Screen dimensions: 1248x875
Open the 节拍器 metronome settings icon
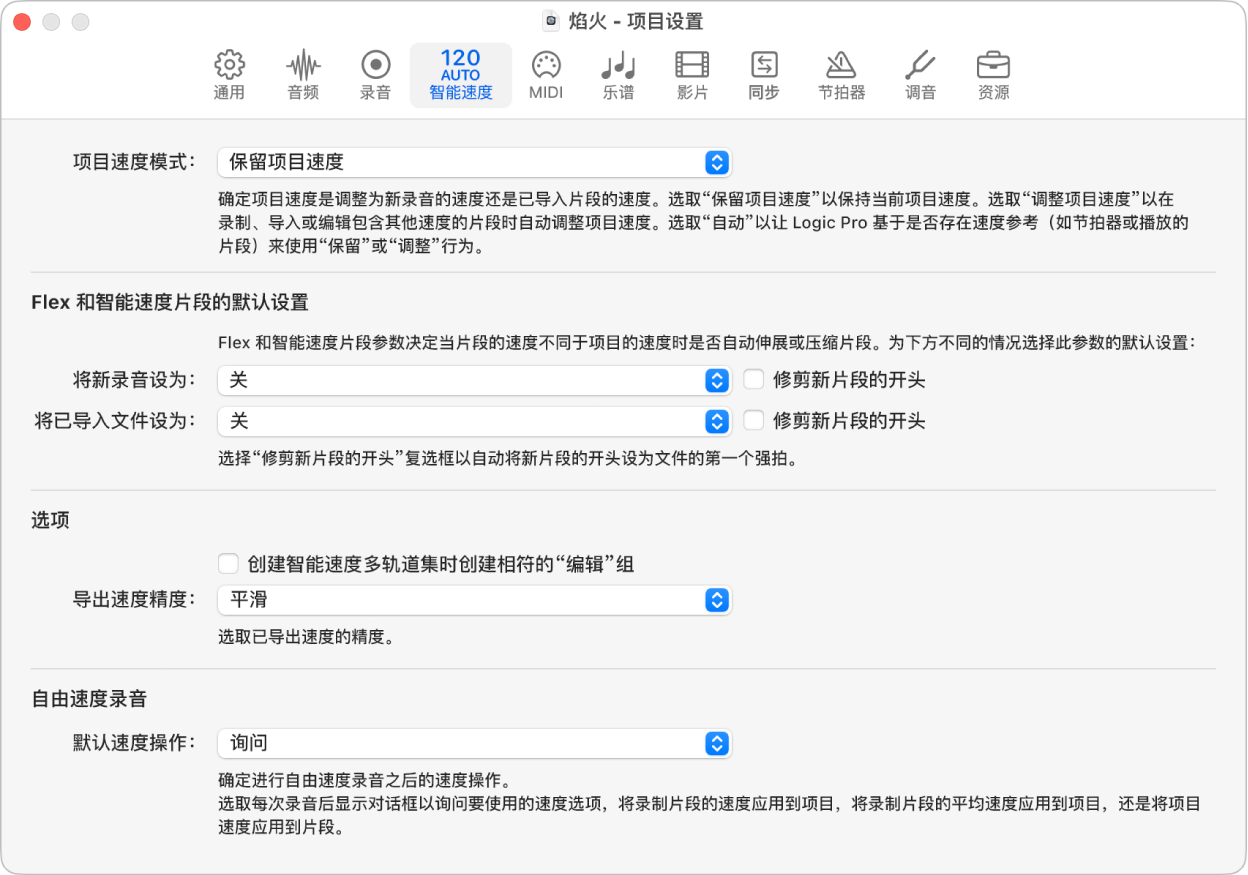[x=841, y=65]
